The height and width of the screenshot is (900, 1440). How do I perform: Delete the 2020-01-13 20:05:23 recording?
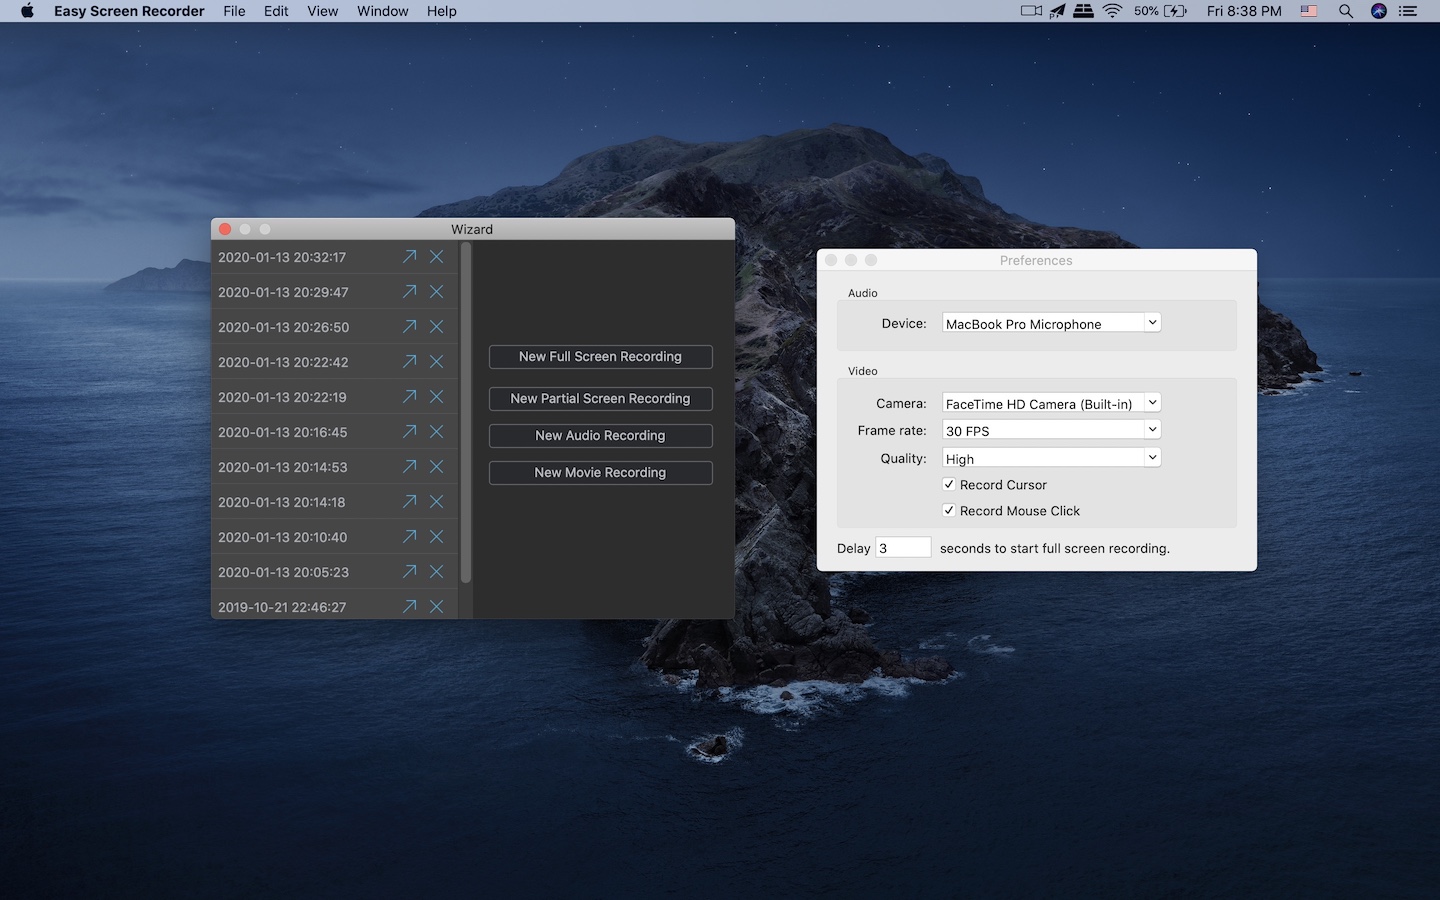tap(437, 572)
